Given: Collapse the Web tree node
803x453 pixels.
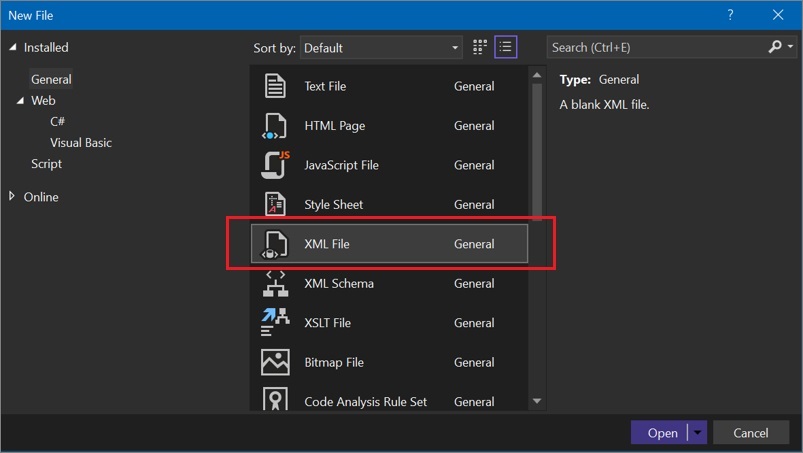Looking at the screenshot, I should tap(20, 100).
